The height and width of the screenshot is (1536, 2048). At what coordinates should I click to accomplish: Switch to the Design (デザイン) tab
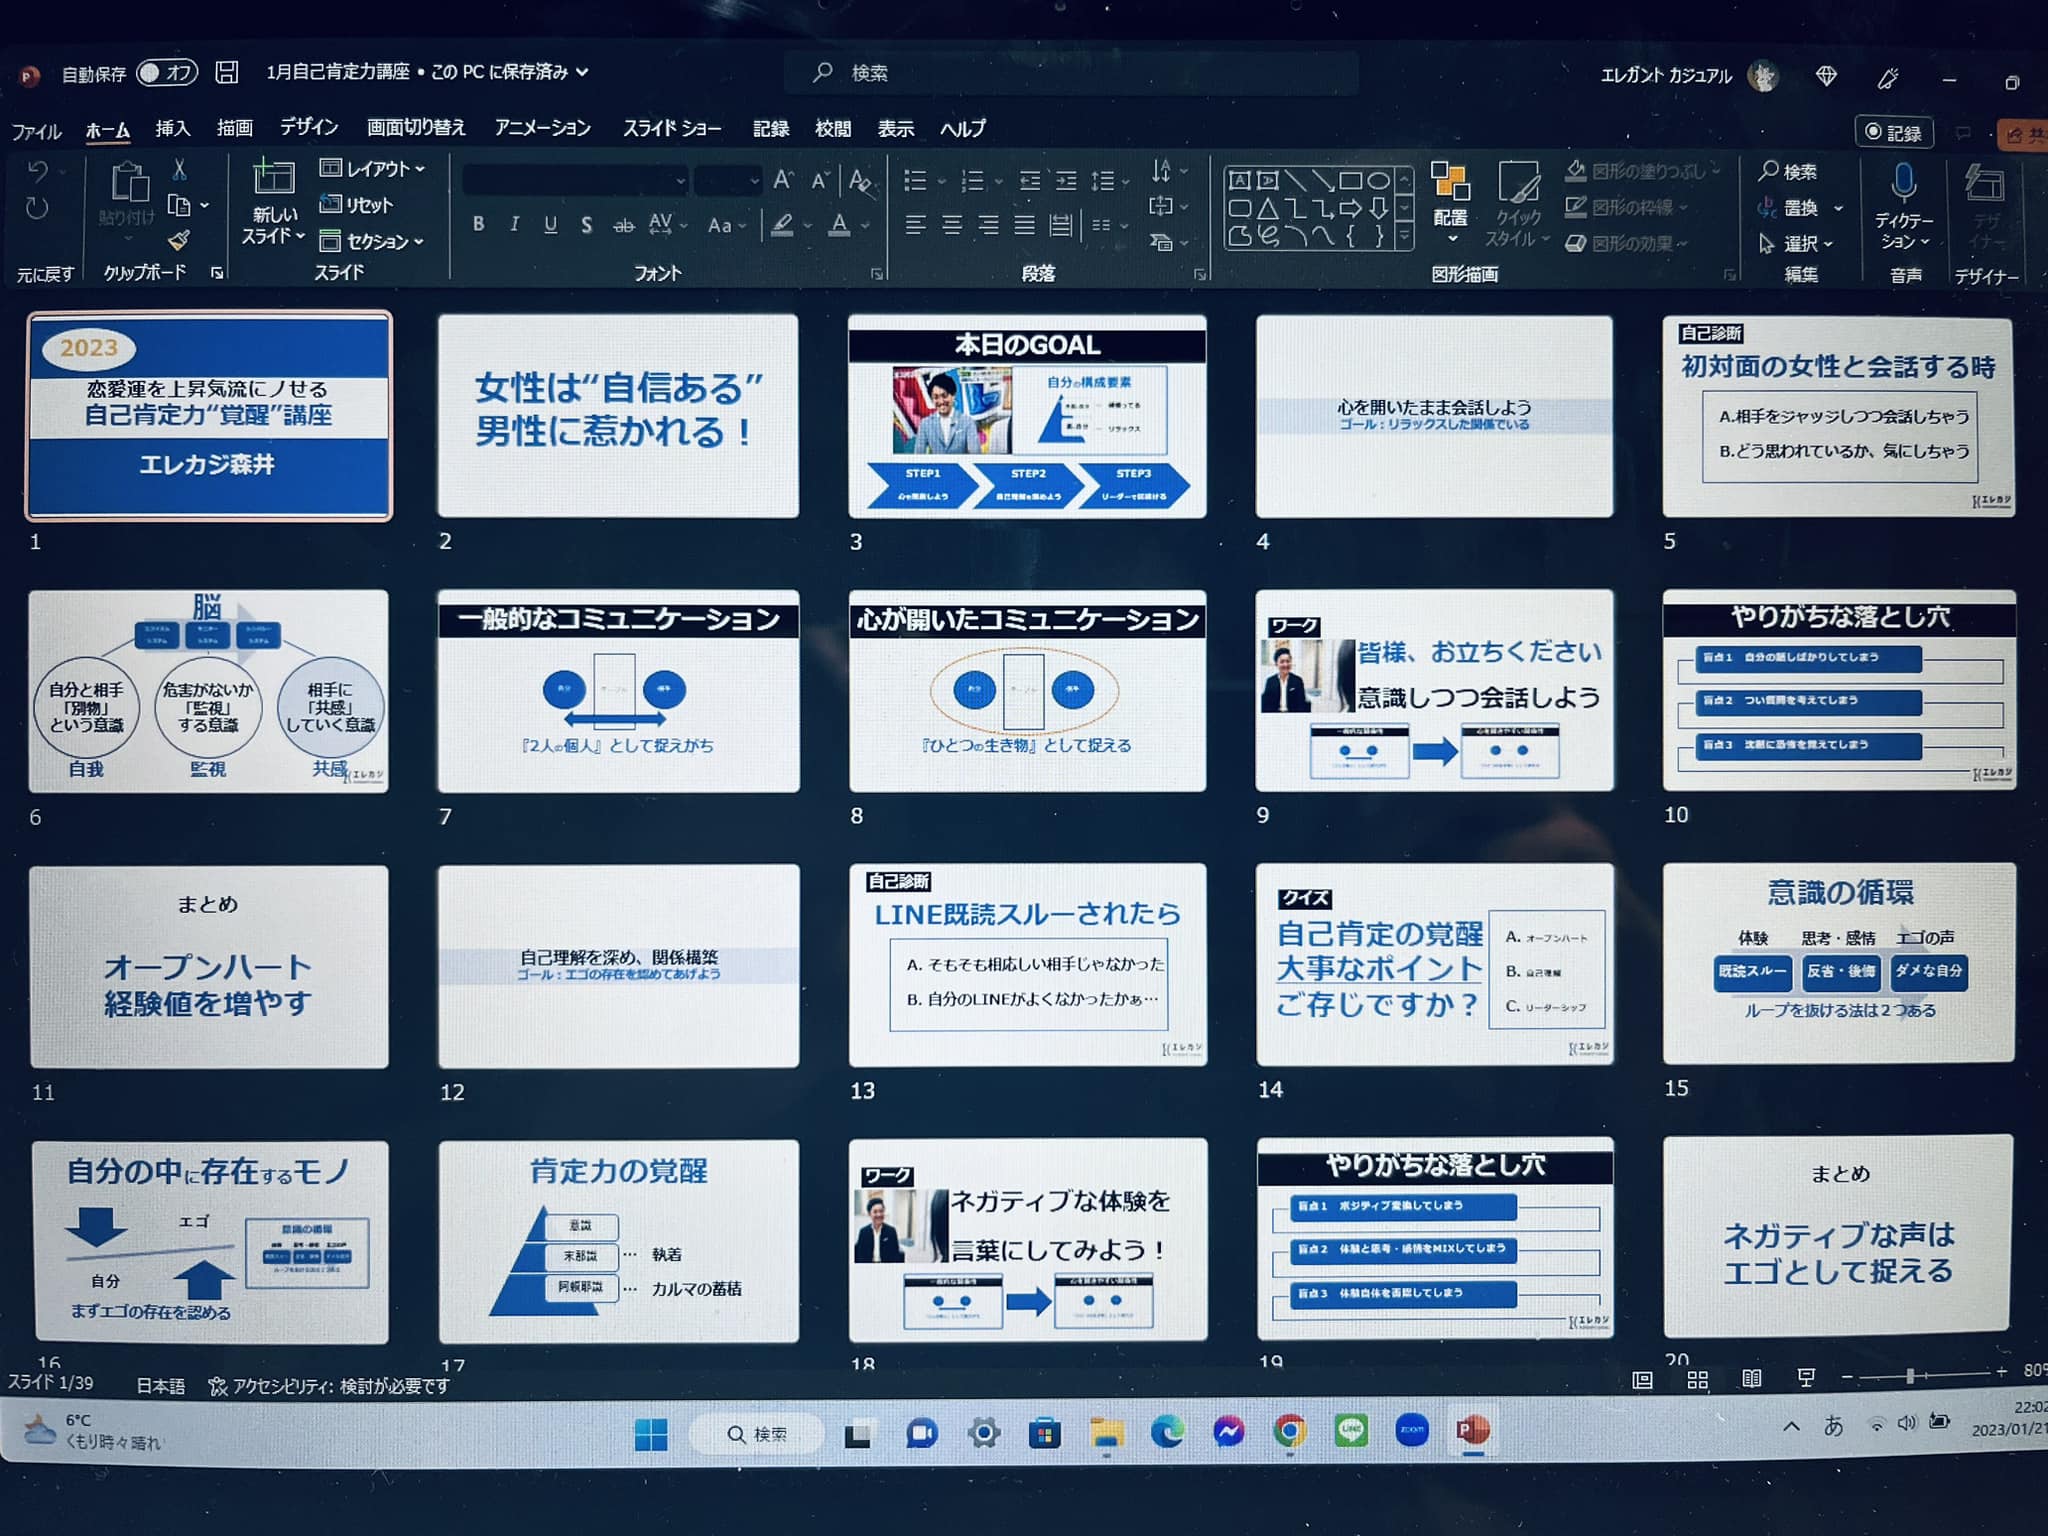pos(309,126)
